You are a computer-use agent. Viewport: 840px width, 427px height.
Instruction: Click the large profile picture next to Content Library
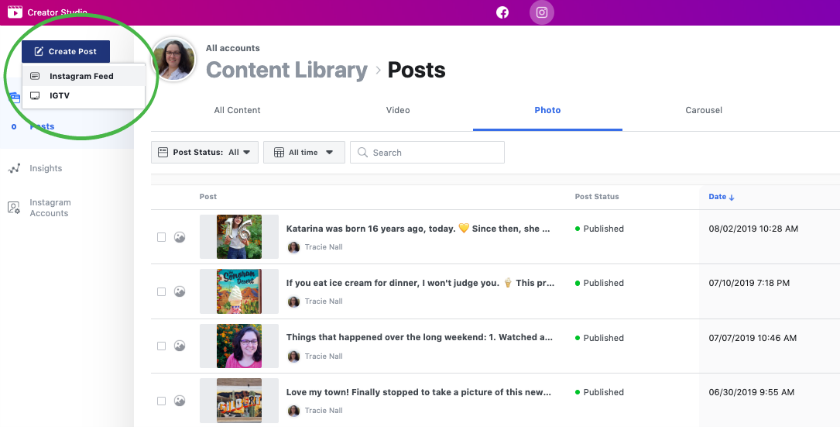[174, 59]
